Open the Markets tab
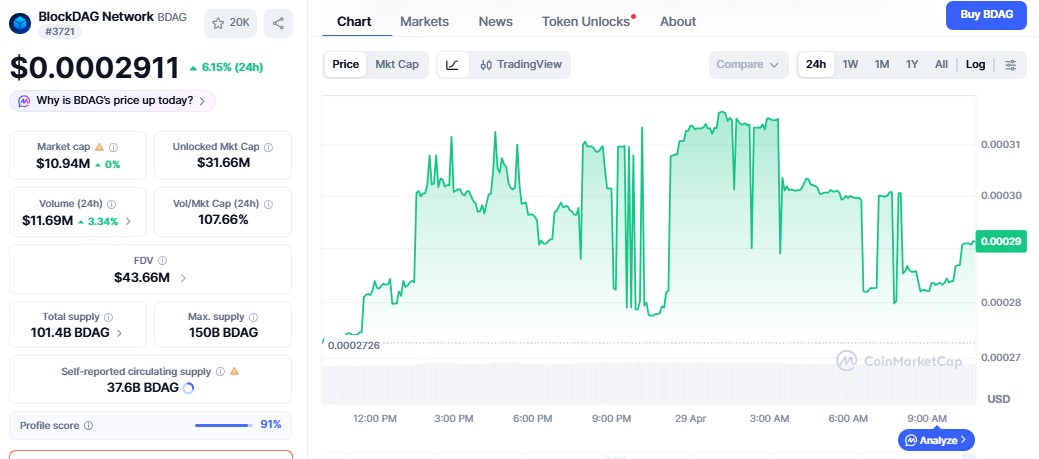Viewport: 1039px width, 459px height. 424,22
